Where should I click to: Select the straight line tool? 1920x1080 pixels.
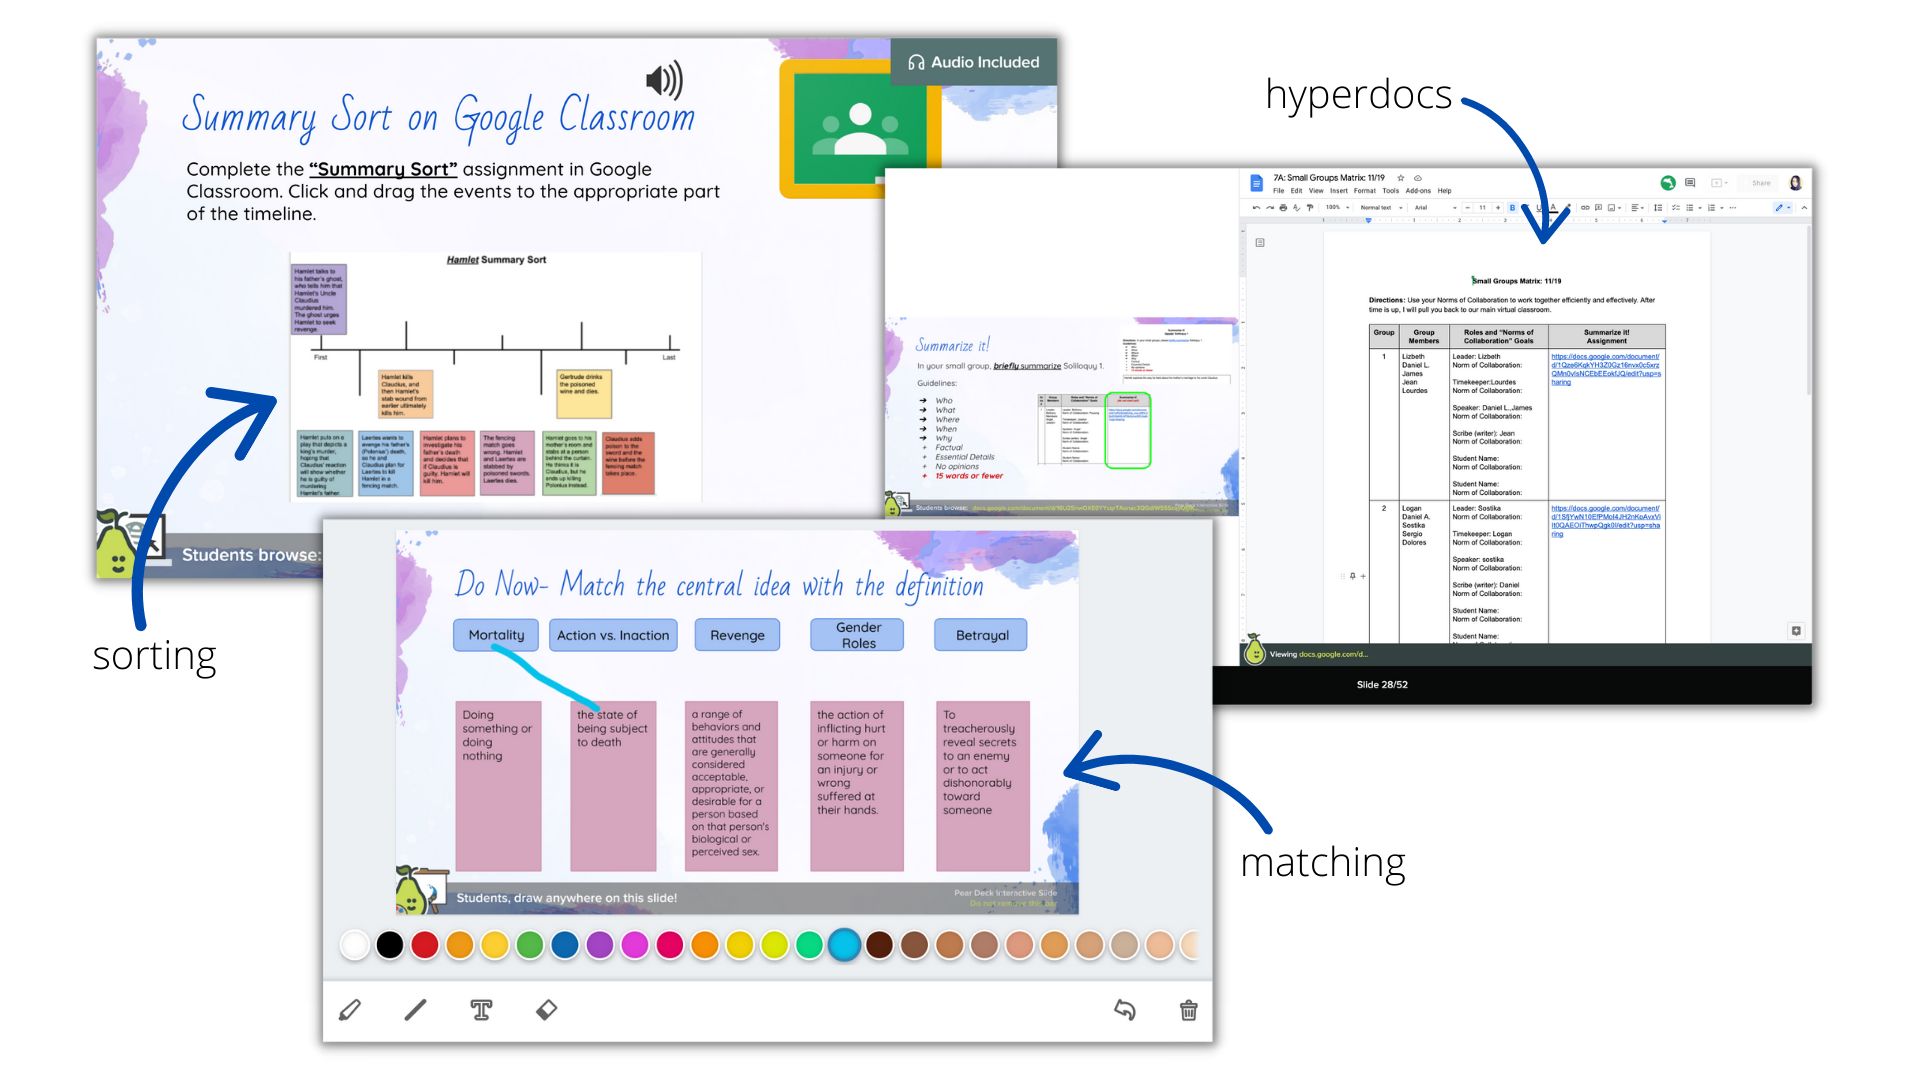tap(415, 1010)
